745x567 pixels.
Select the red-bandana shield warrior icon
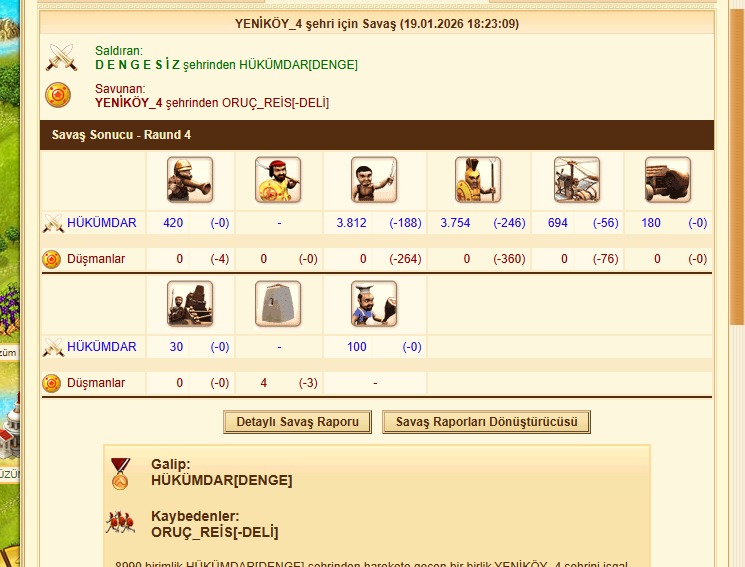278,180
